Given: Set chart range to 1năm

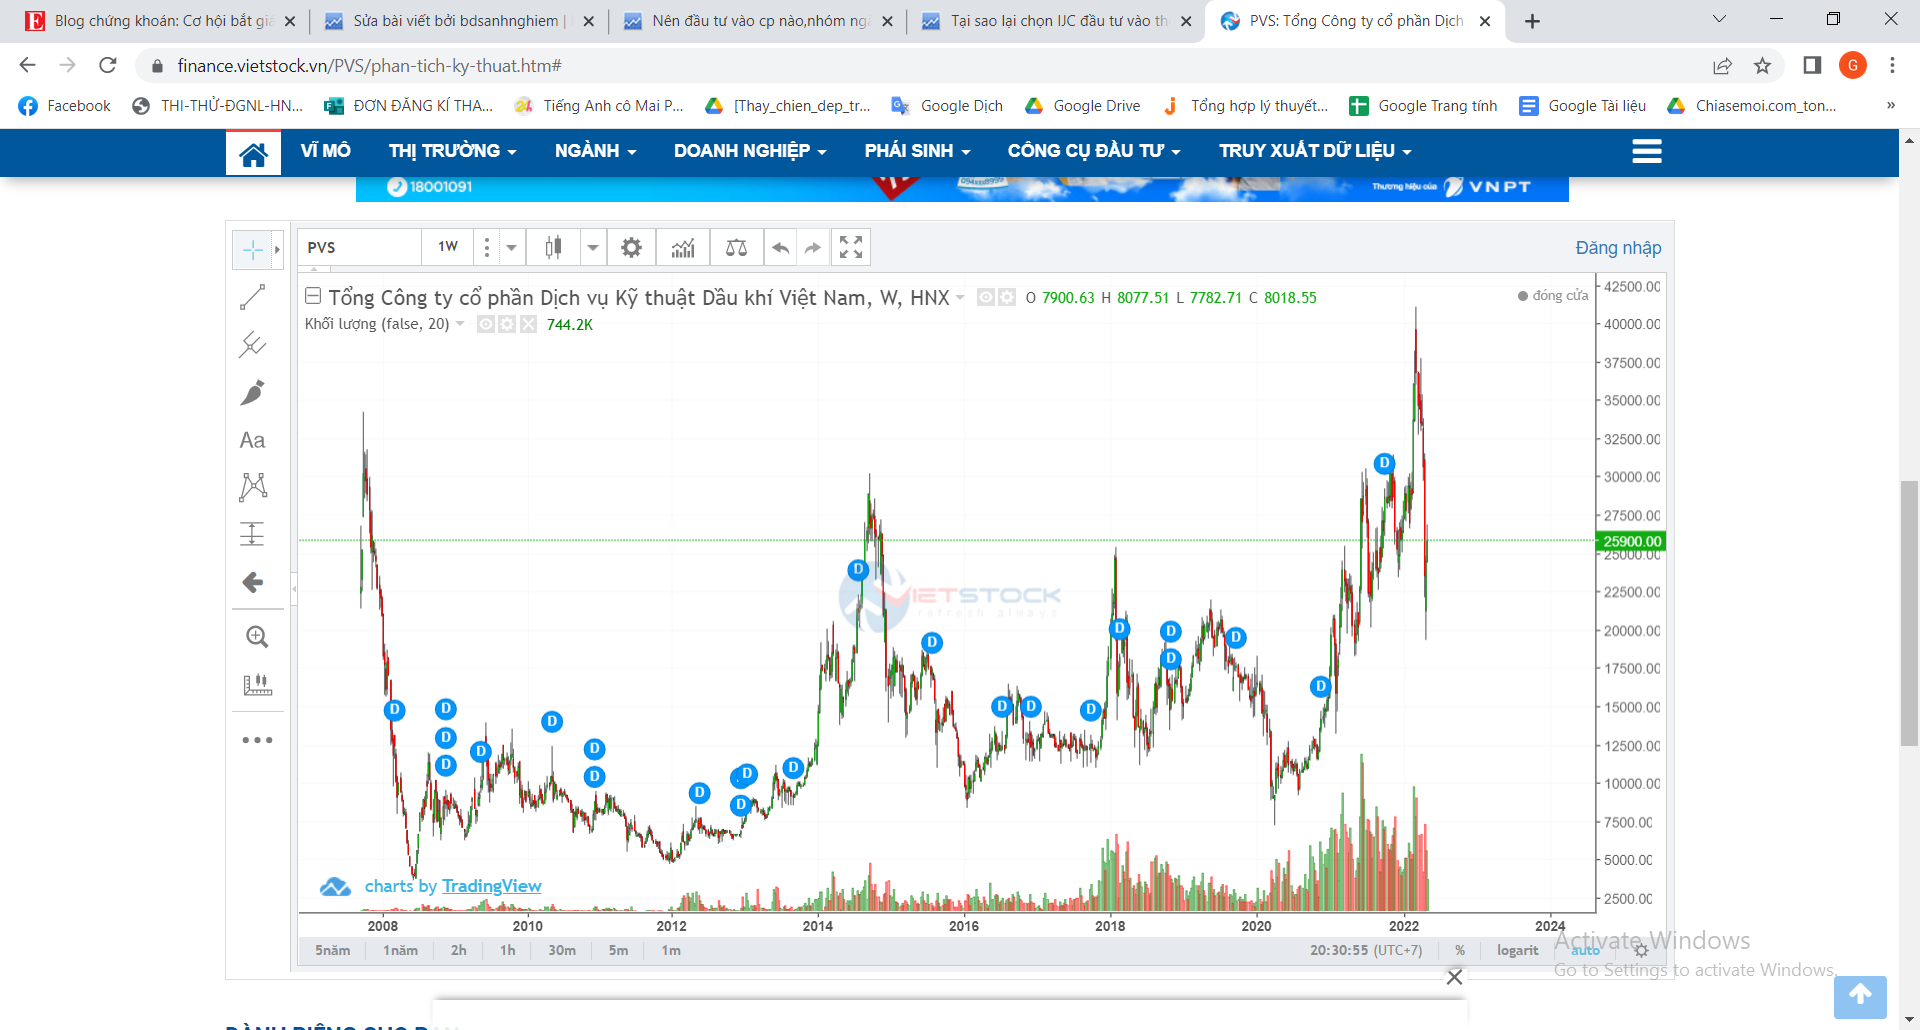Looking at the screenshot, I should click(x=401, y=951).
